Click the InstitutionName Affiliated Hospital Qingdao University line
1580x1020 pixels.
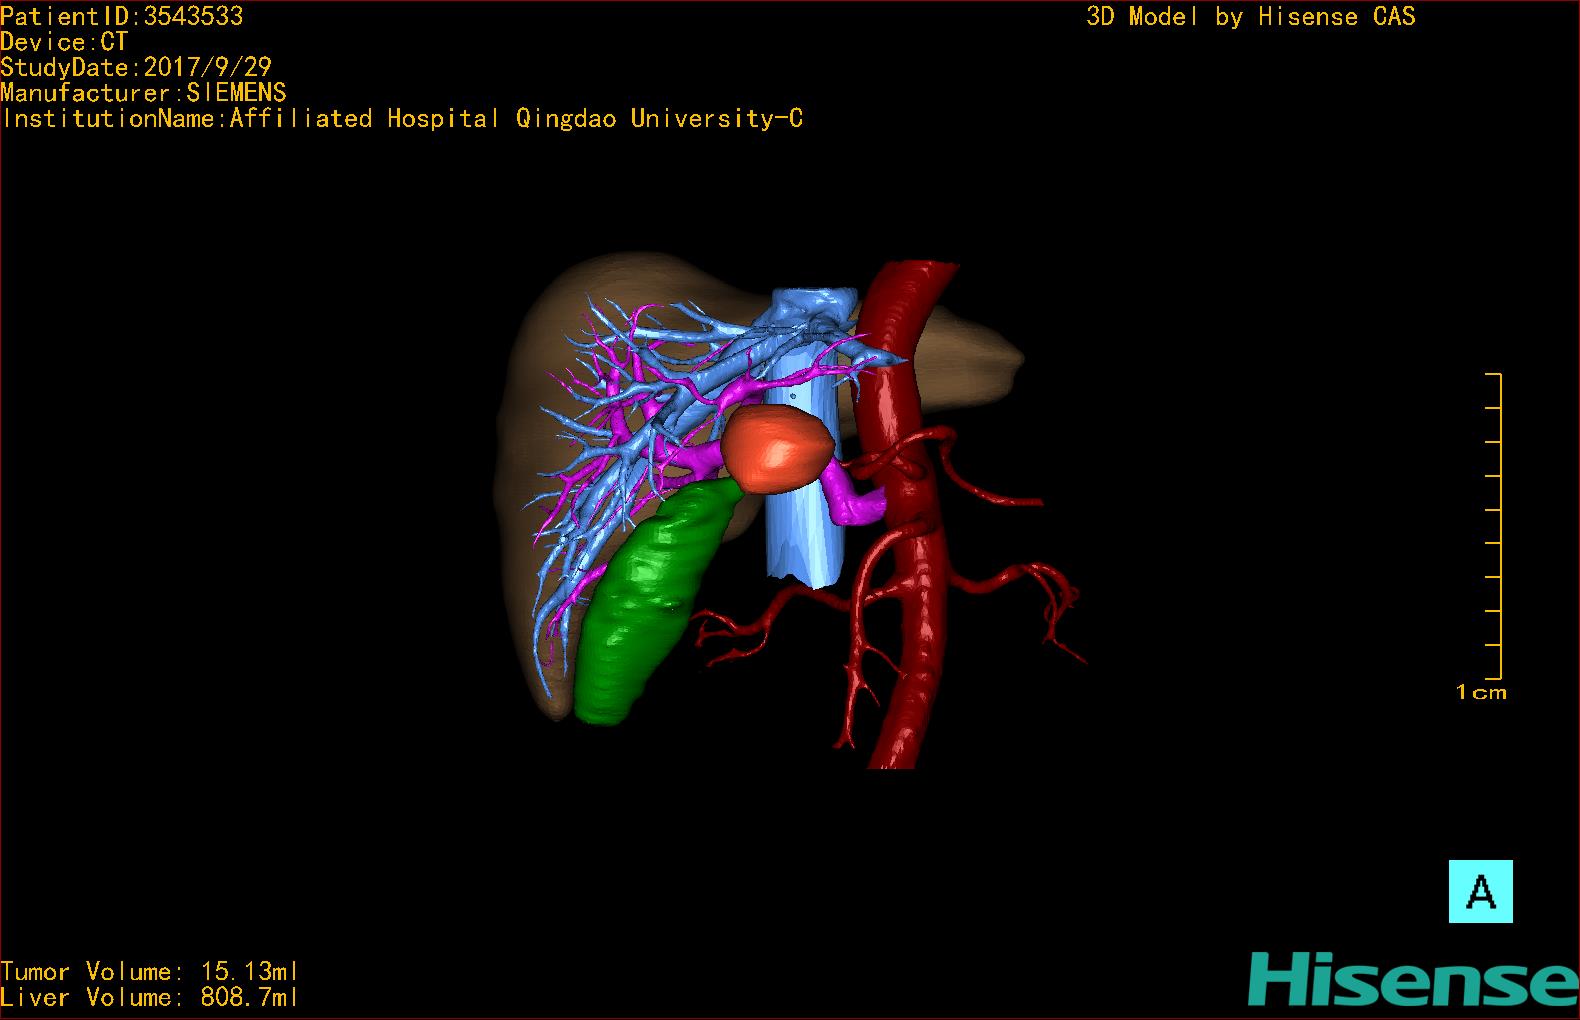pyautogui.click(x=402, y=119)
